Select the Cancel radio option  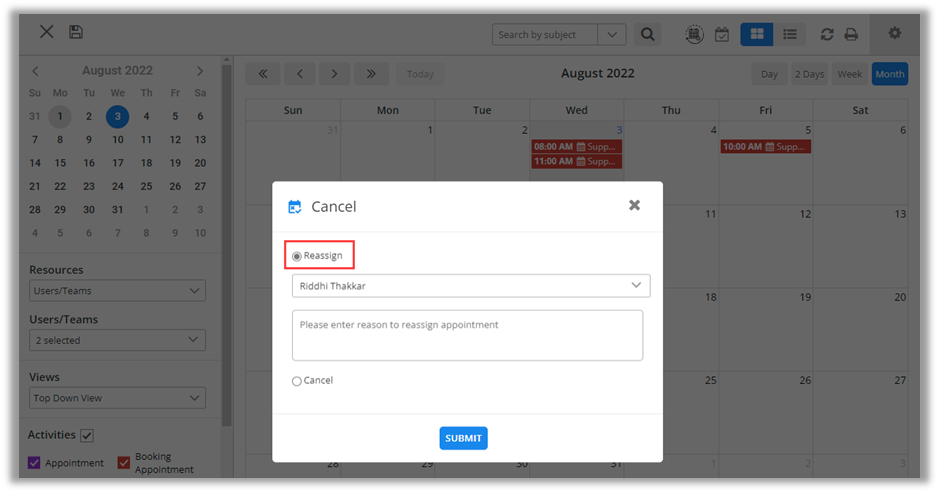click(x=297, y=381)
